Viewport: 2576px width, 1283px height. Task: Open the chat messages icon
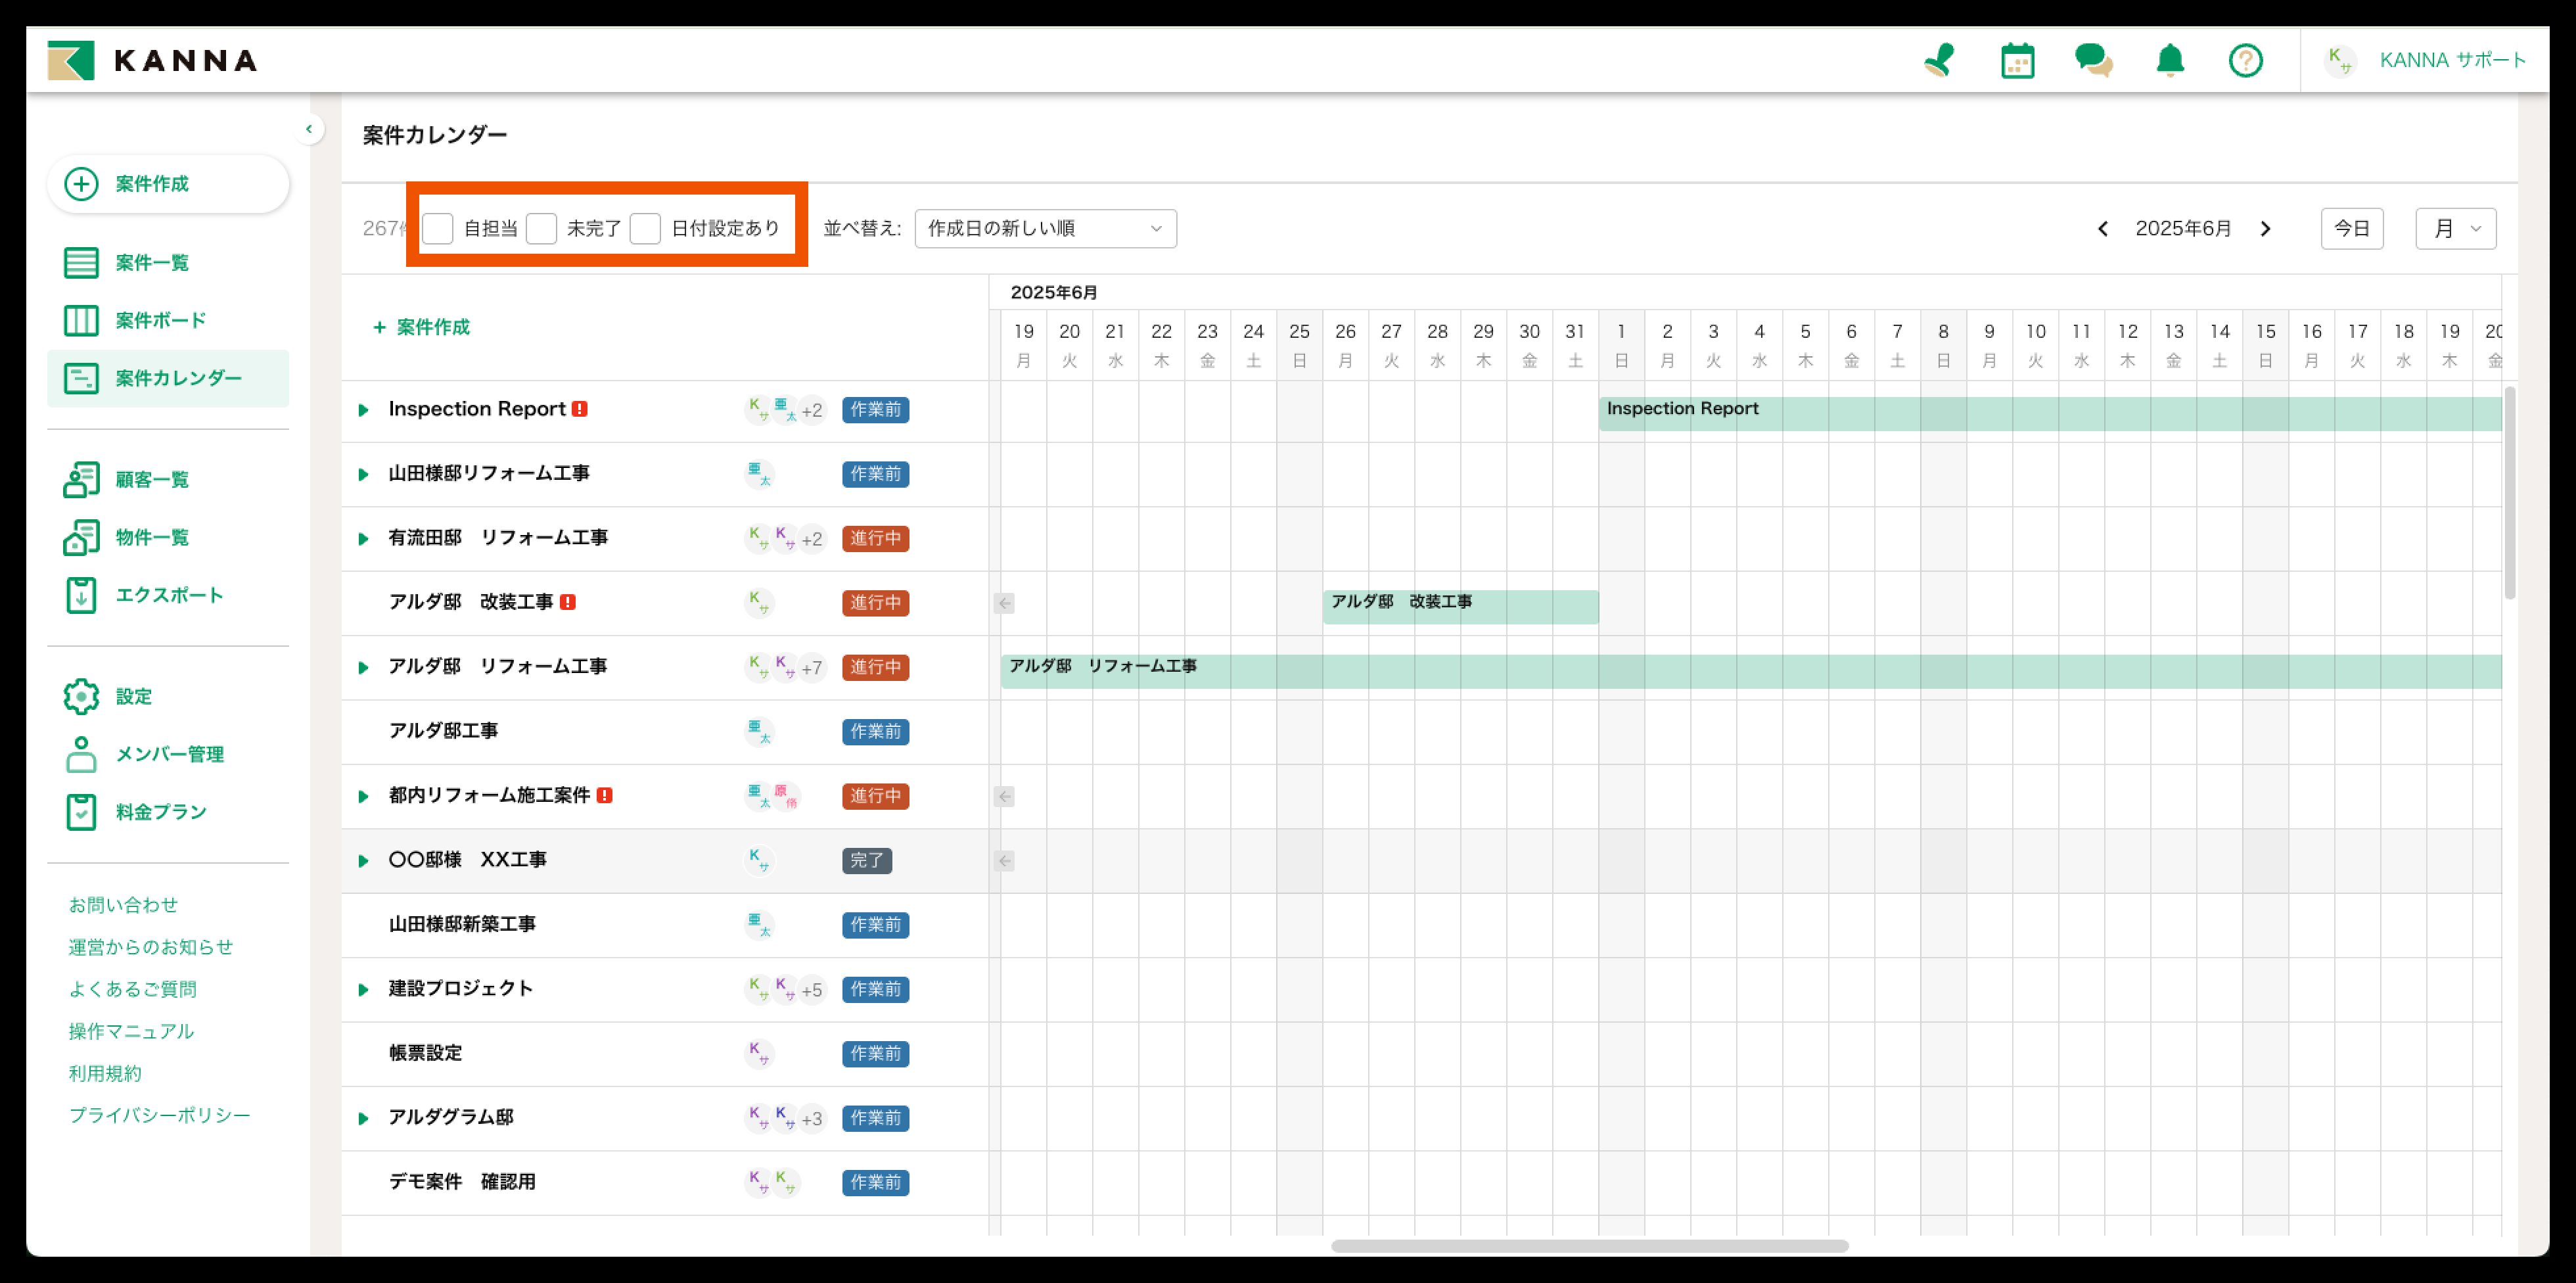pos(2093,60)
